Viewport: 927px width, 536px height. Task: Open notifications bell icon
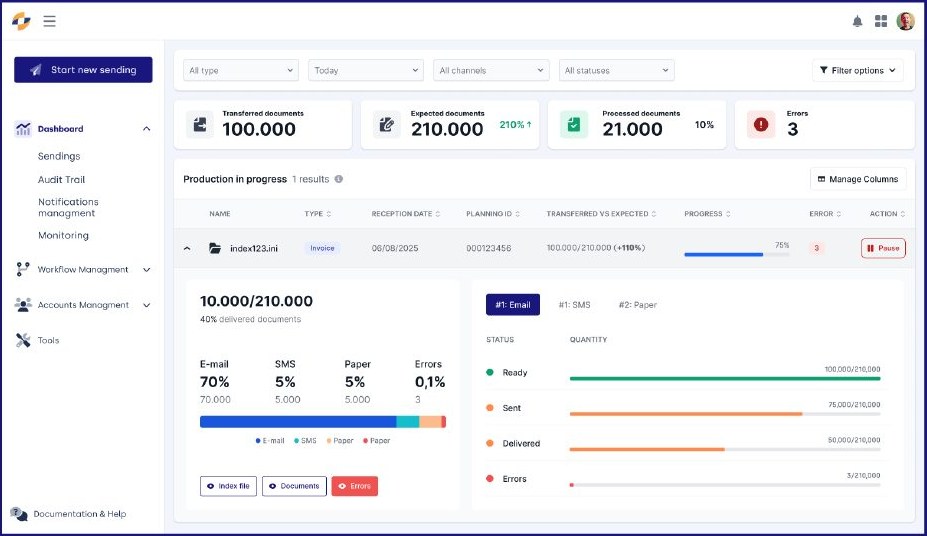pos(857,21)
